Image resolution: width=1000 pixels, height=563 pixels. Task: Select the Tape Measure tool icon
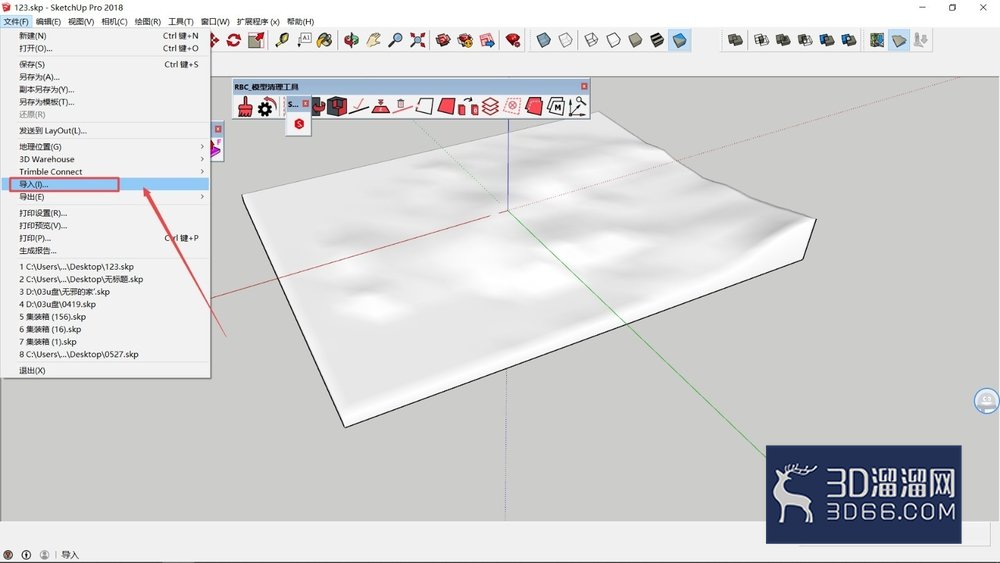282,40
